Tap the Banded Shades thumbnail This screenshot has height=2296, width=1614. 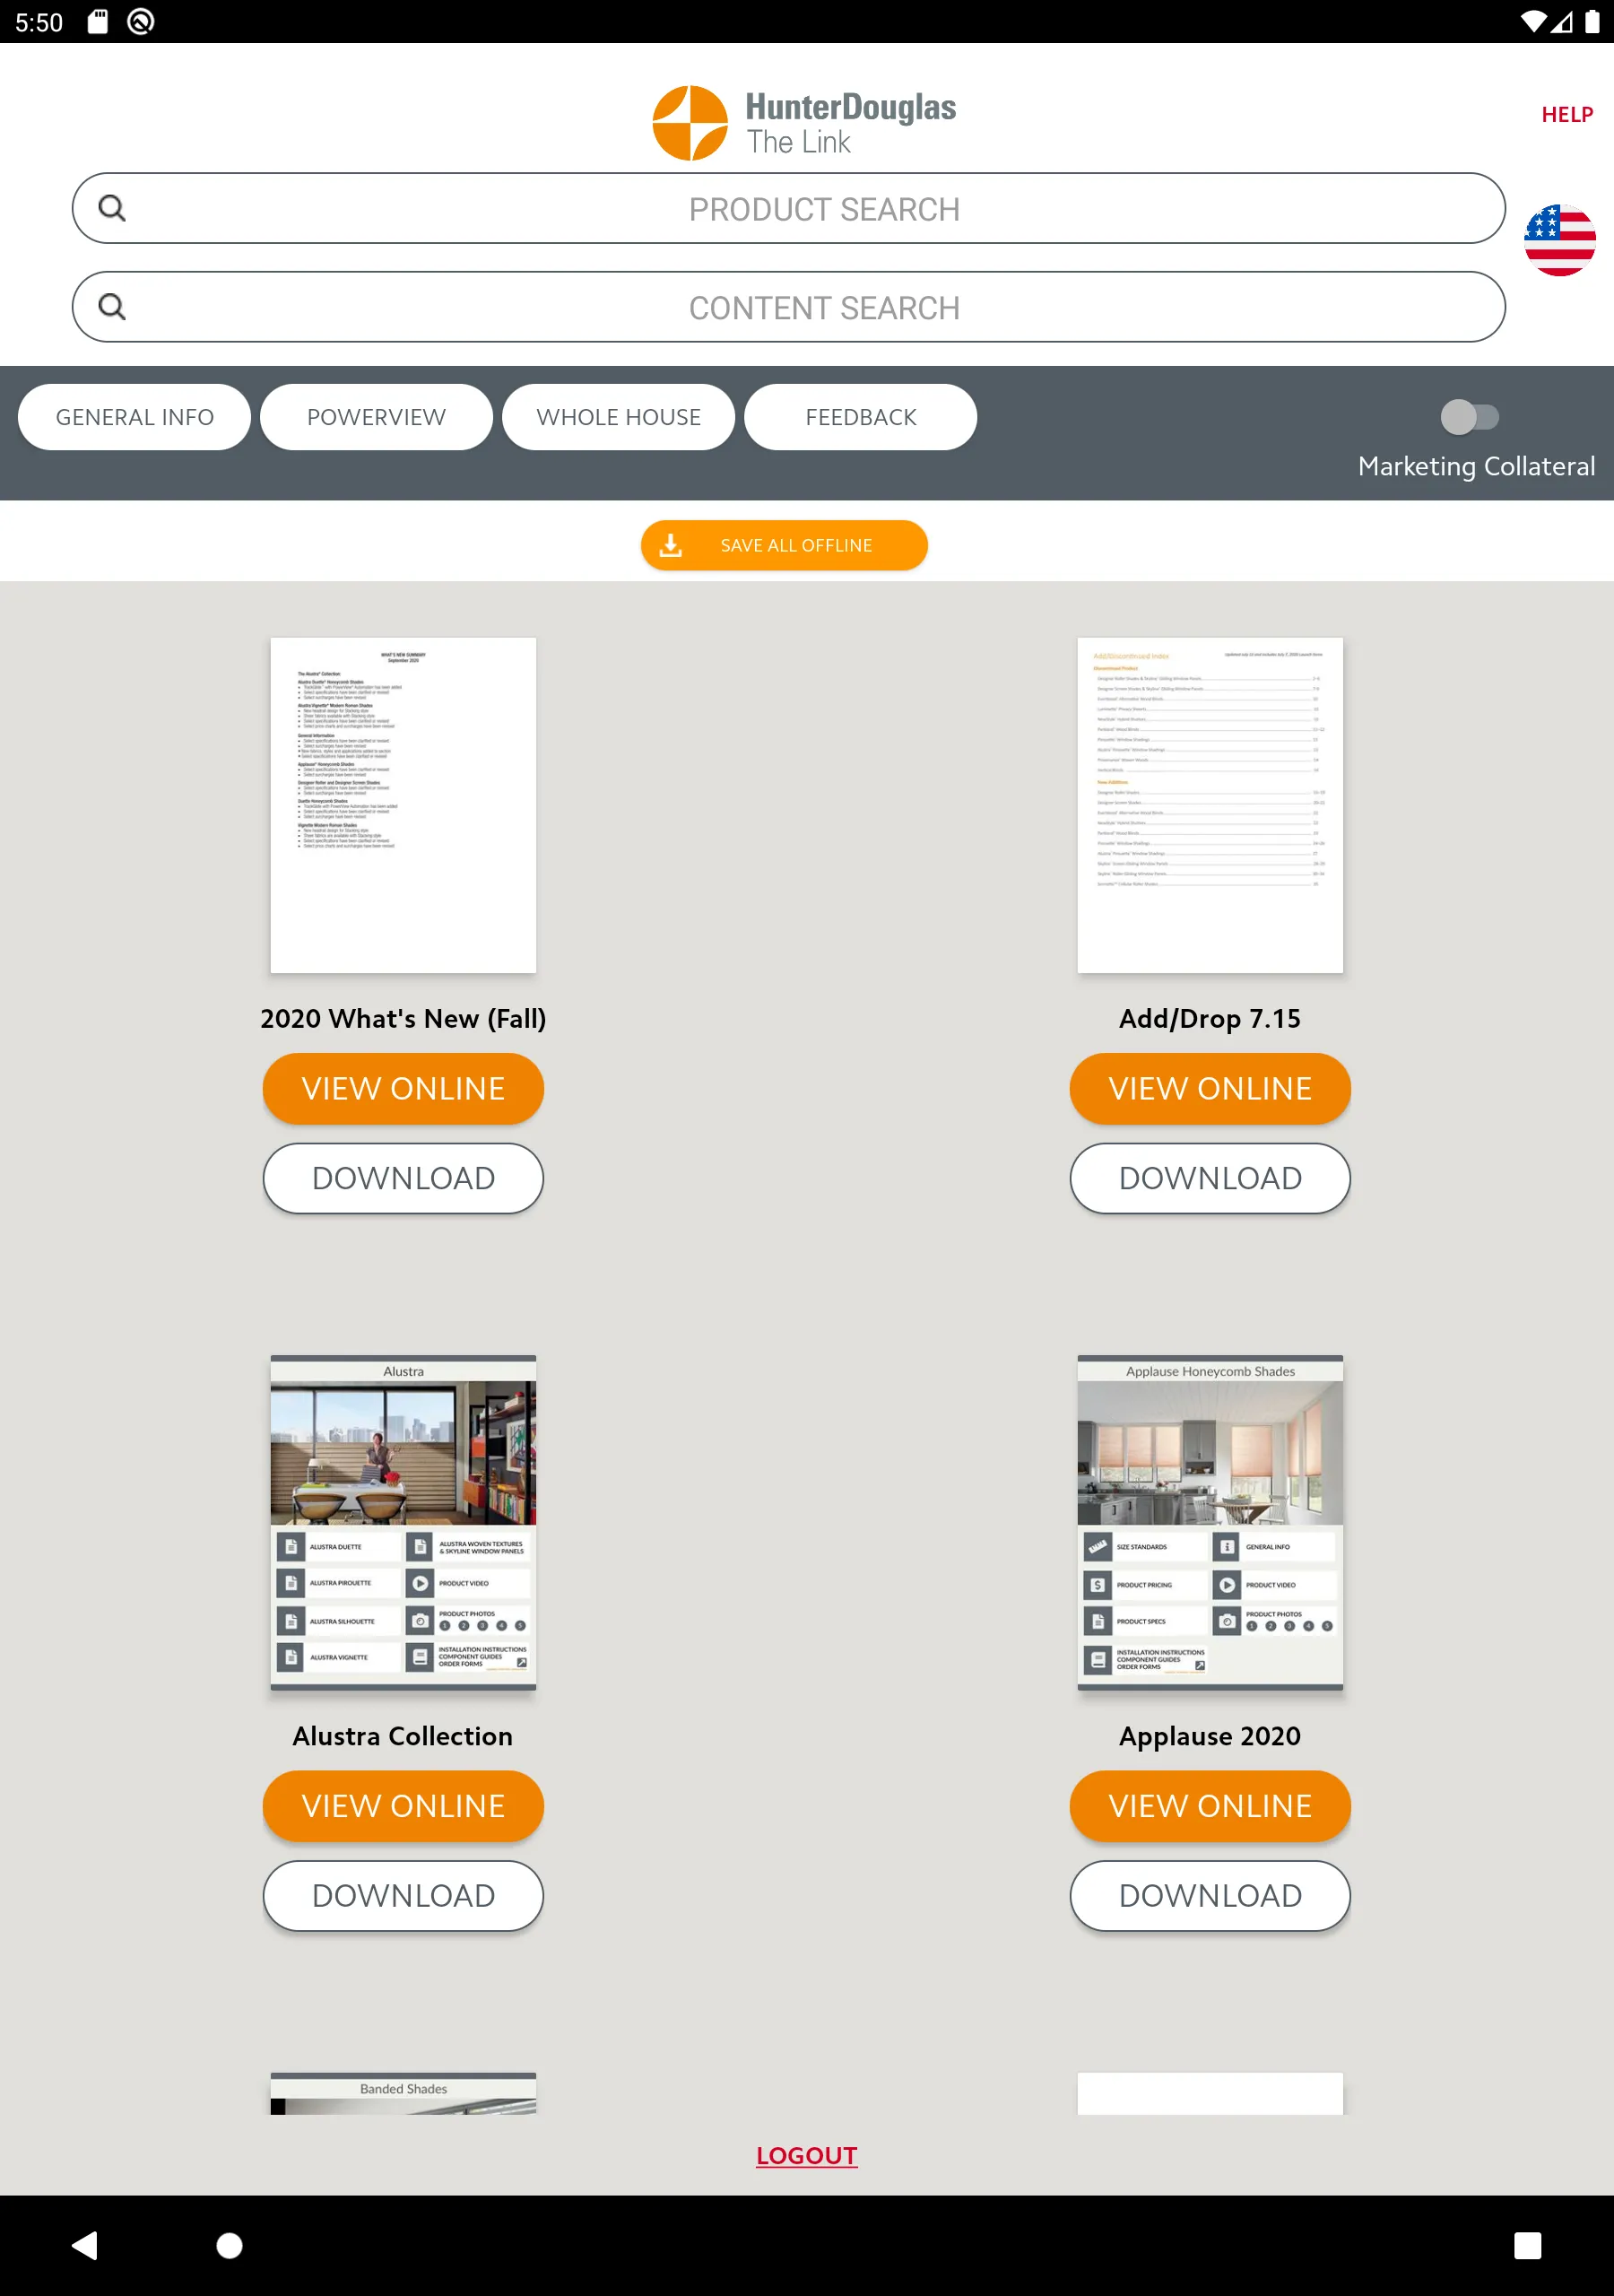(403, 2093)
